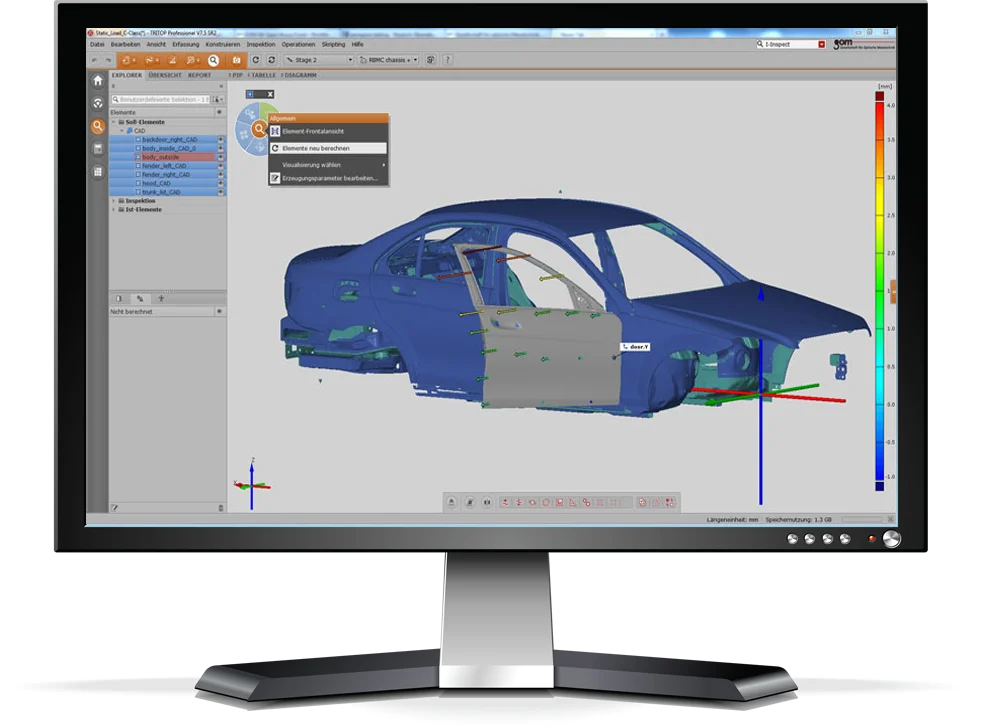The height and width of the screenshot is (728, 997).
Task: Expand the Inspektion tree node
Action: (113, 201)
